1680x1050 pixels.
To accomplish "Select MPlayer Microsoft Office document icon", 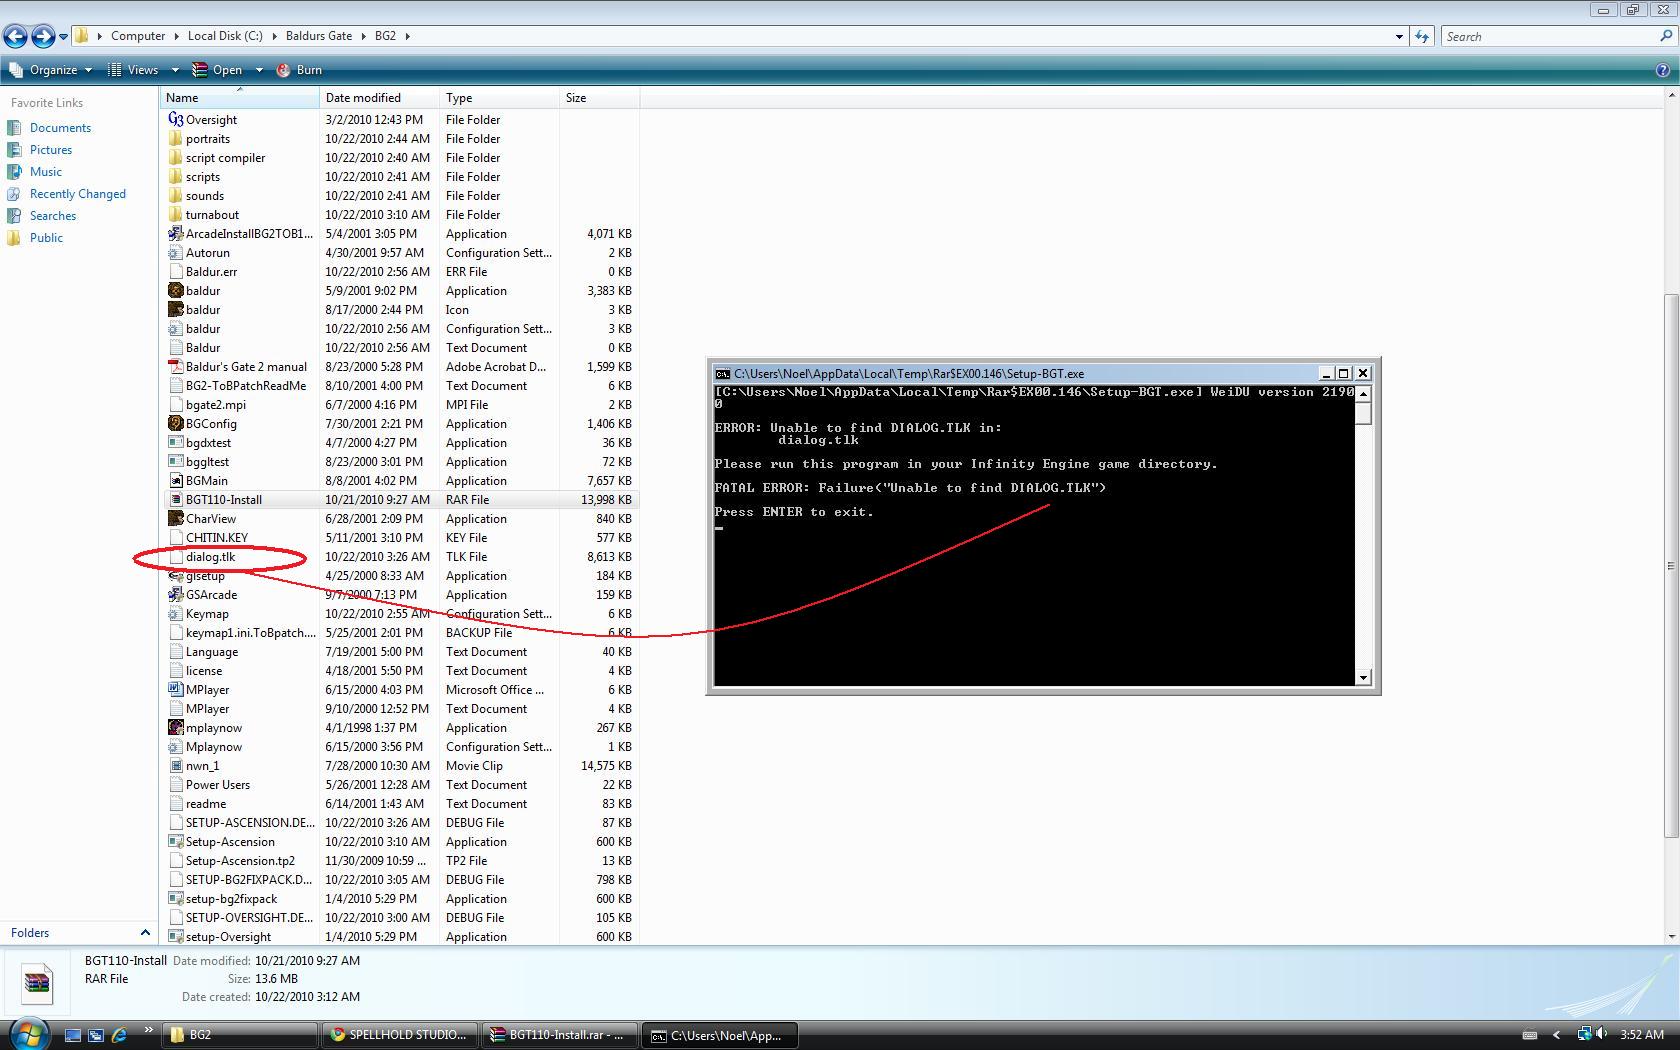I will 176,690.
